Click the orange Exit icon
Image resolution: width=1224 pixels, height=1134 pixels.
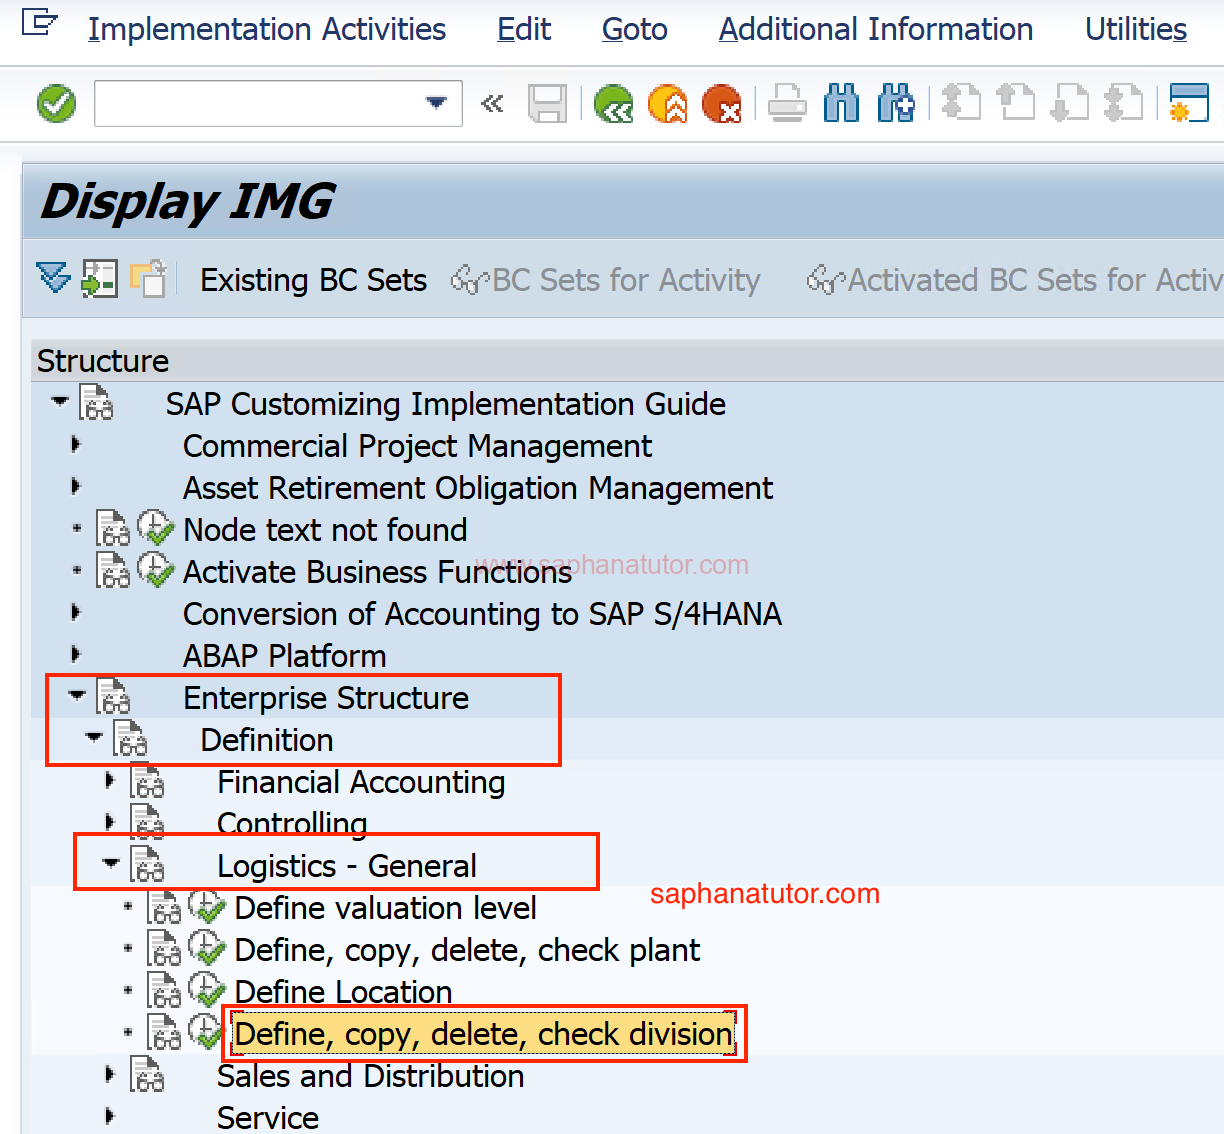(x=668, y=104)
